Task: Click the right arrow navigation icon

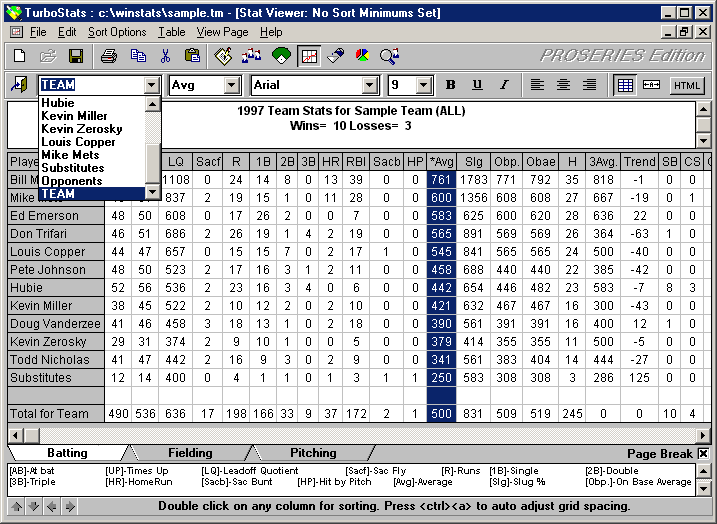Action: [70, 507]
